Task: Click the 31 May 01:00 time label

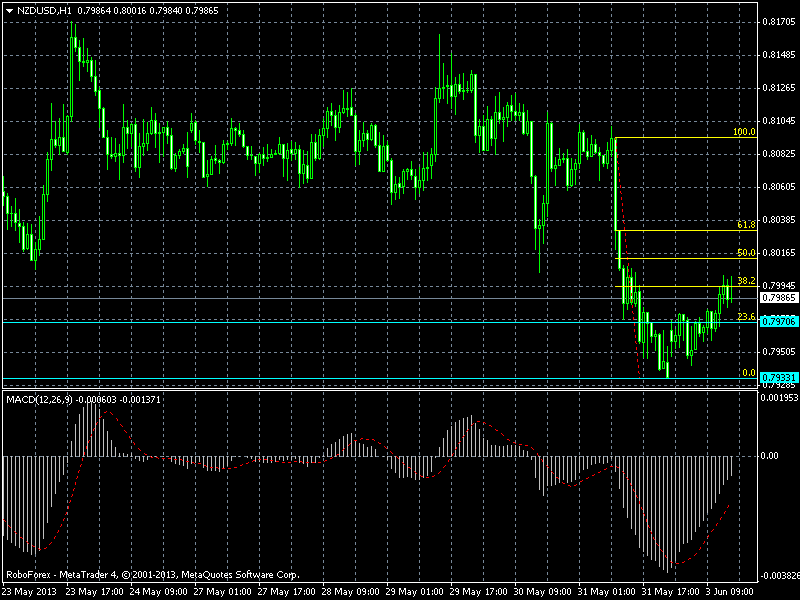Action: [607, 592]
